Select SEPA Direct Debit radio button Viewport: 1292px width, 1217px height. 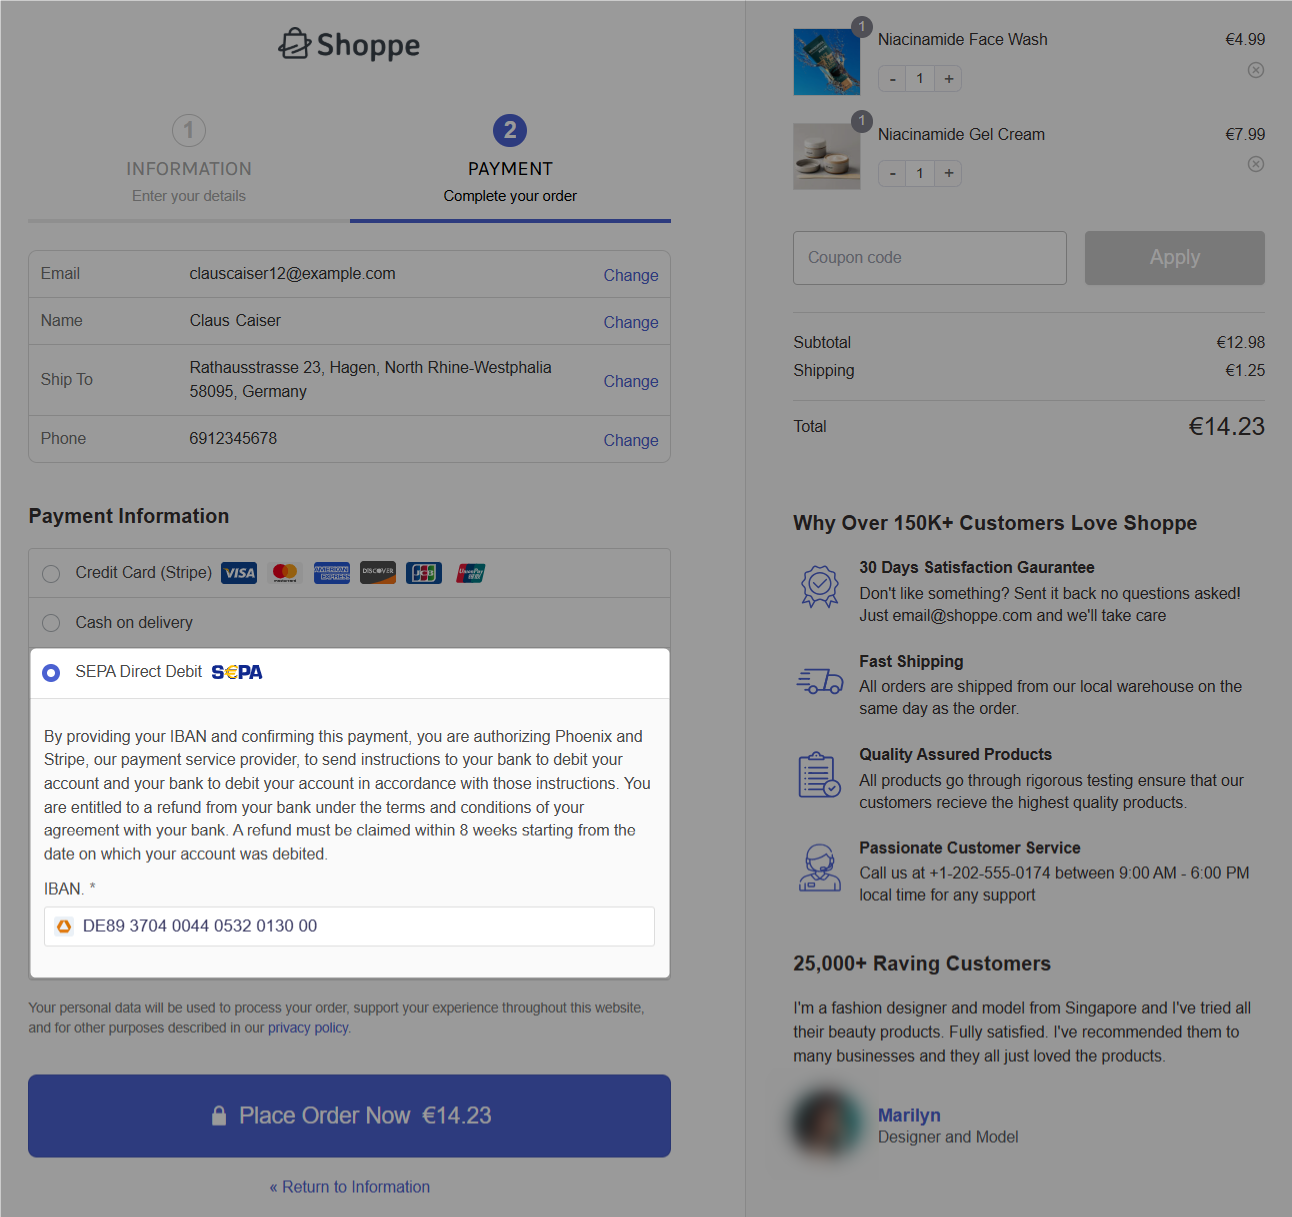[x=51, y=673]
